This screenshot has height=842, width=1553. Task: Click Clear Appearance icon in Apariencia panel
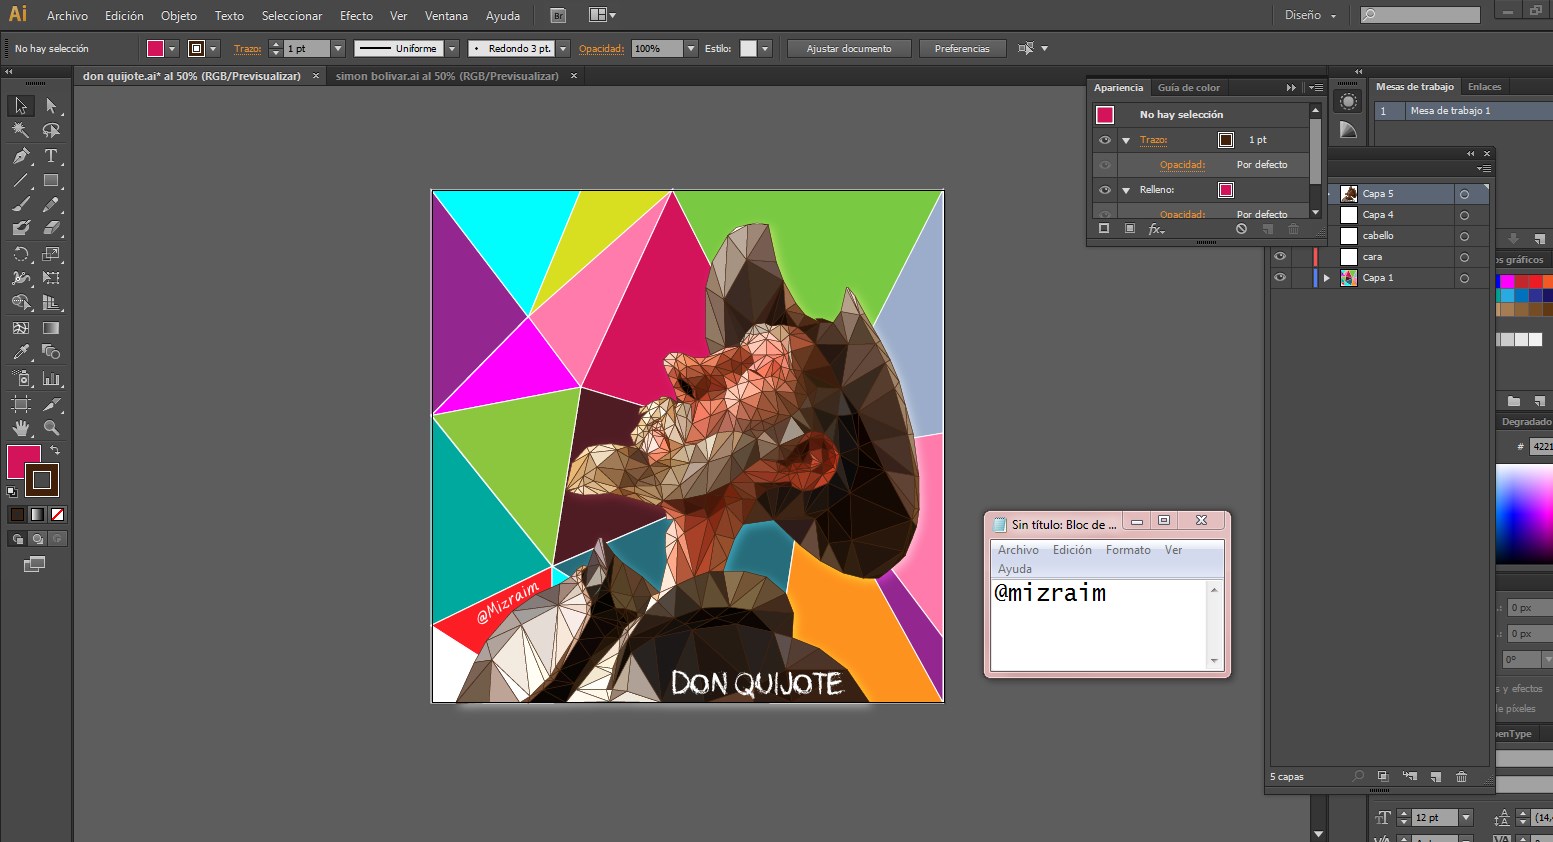[x=1241, y=229]
